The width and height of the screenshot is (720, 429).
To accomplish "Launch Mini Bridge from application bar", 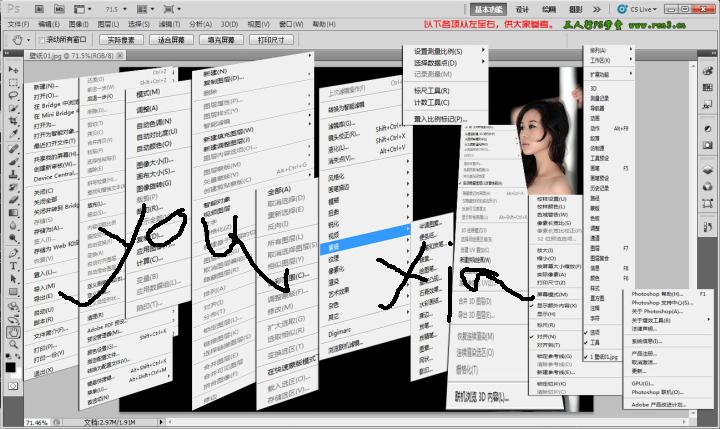I will click(59, 9).
